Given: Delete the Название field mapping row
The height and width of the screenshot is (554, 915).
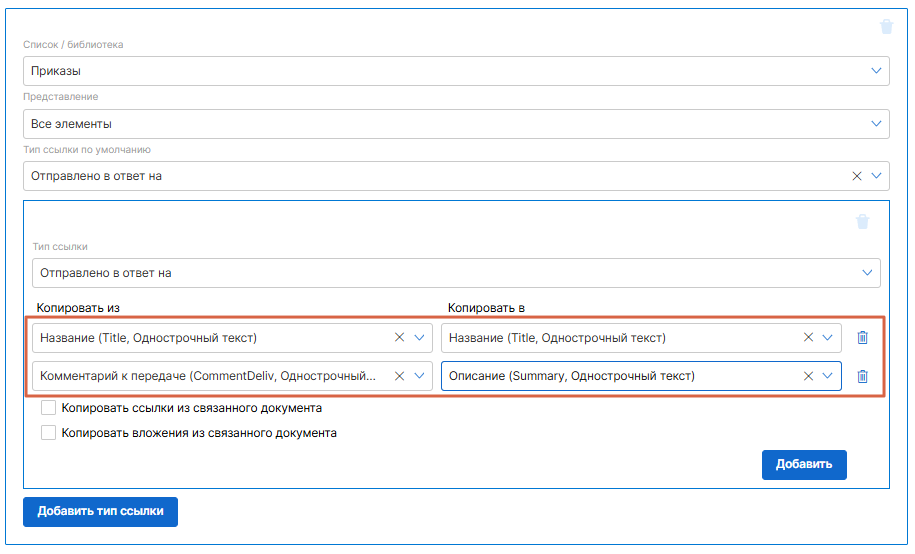Looking at the screenshot, I should point(862,337).
